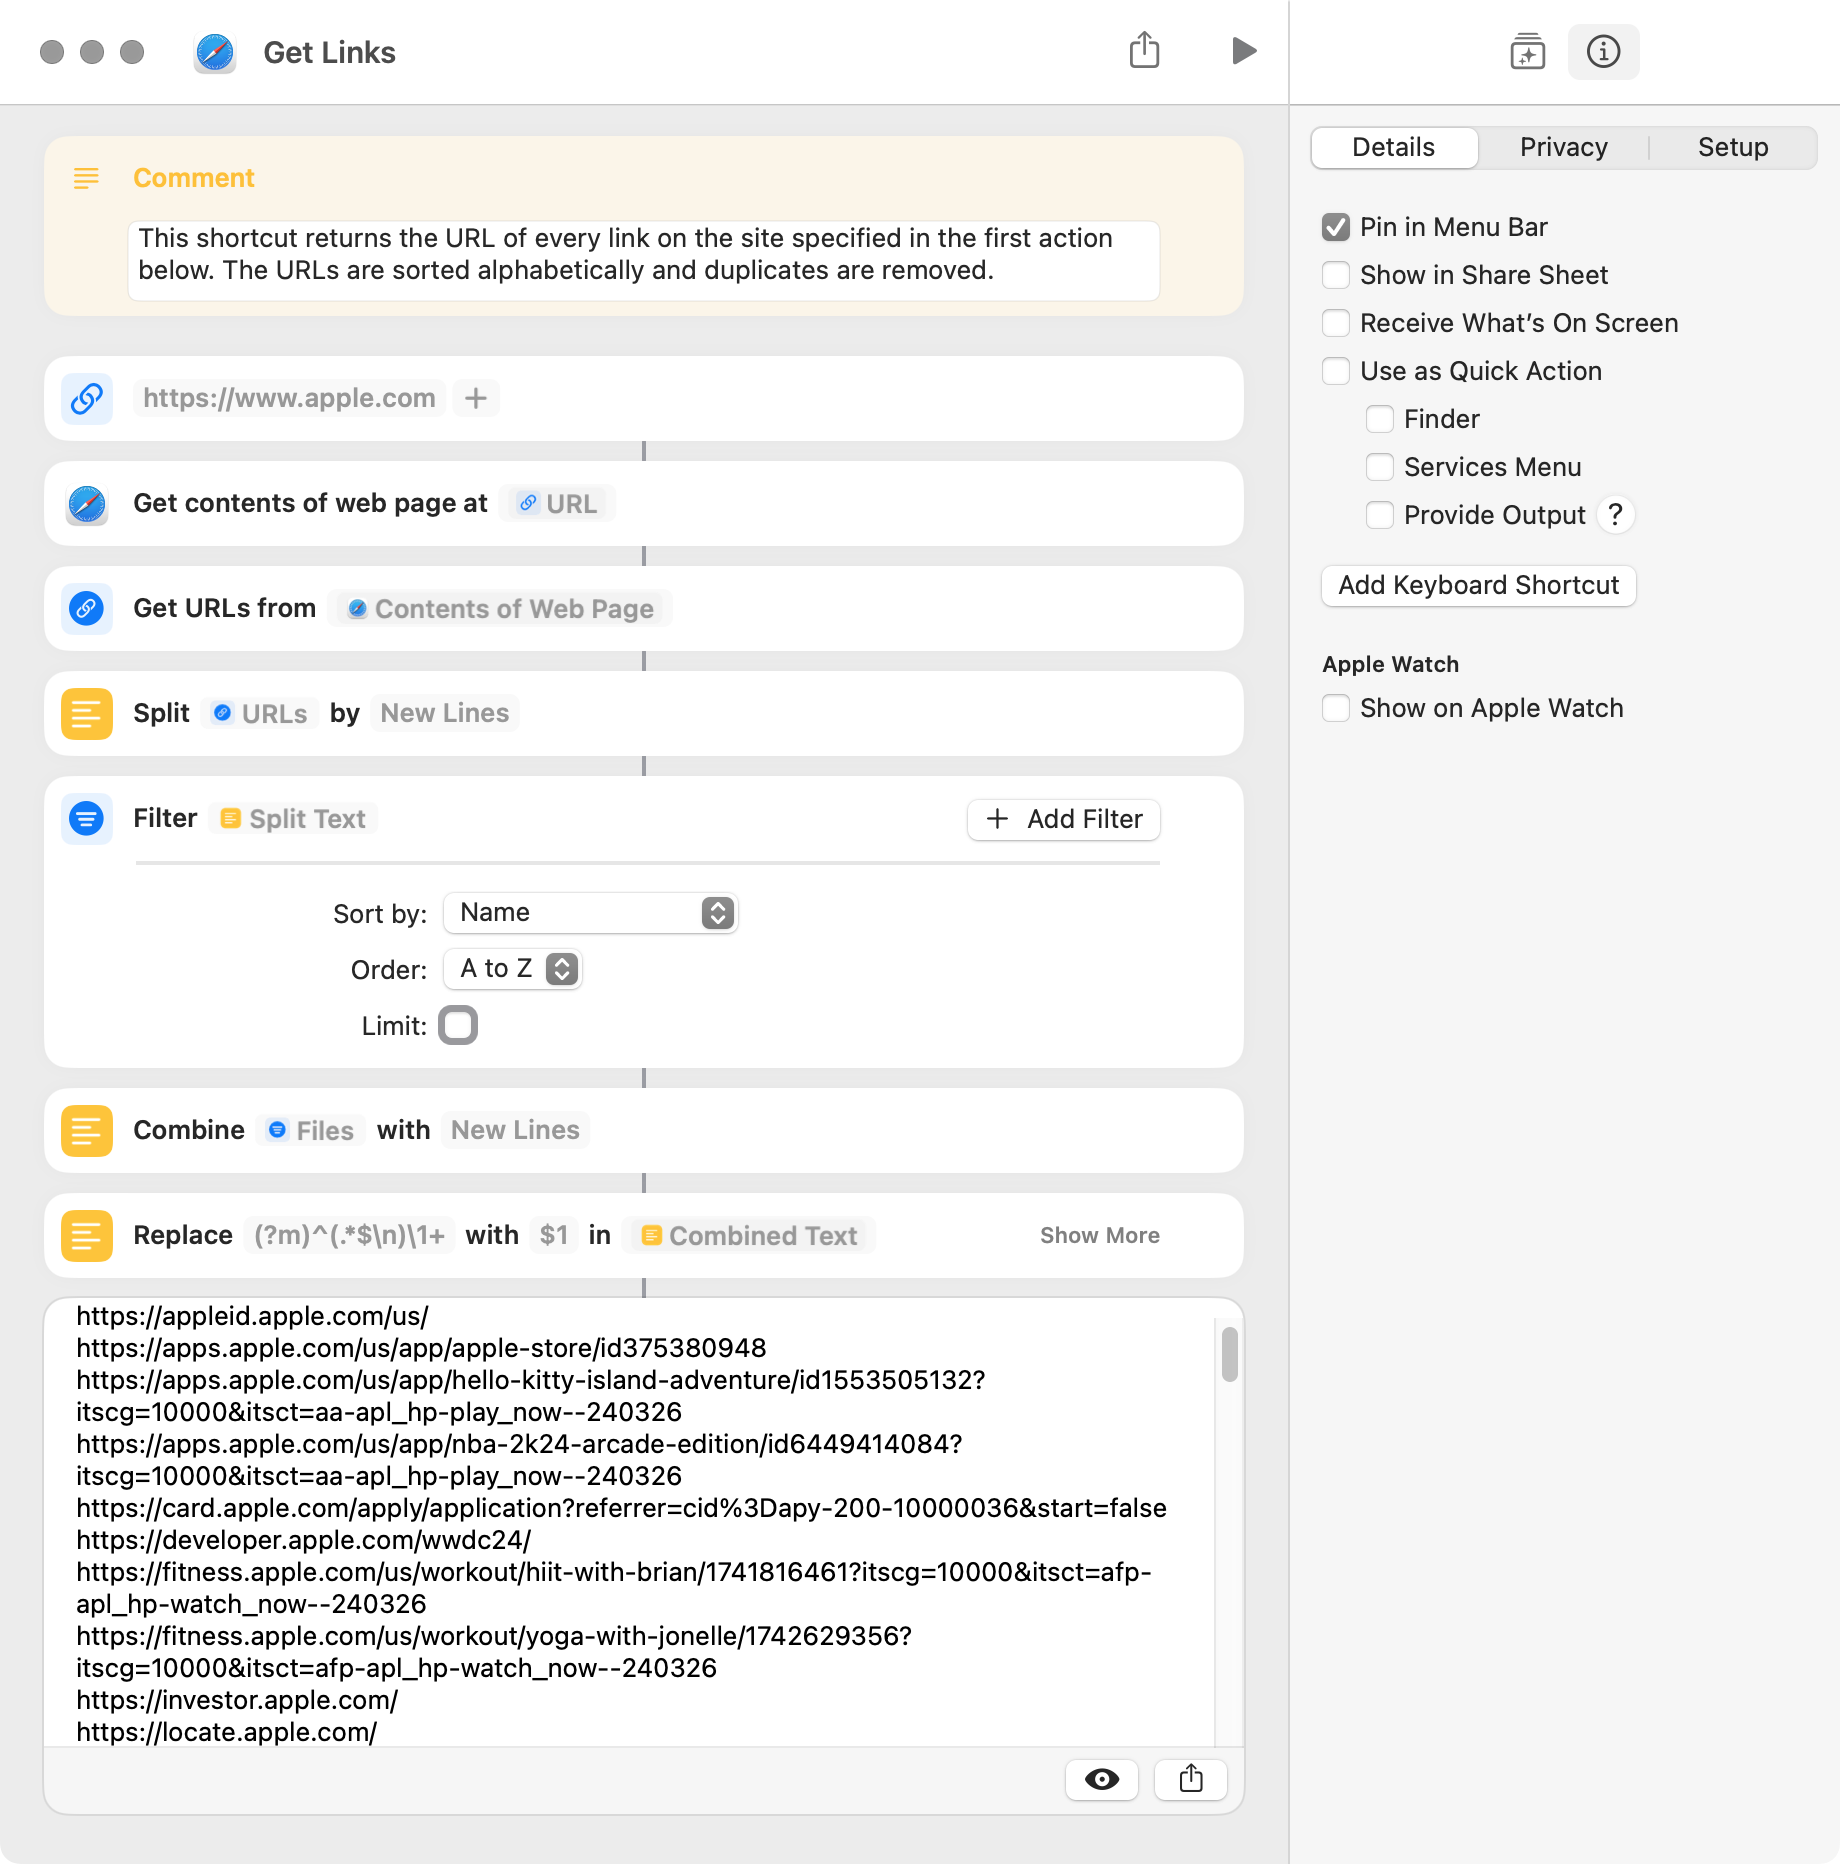Open the action library panel icon

click(x=1527, y=51)
